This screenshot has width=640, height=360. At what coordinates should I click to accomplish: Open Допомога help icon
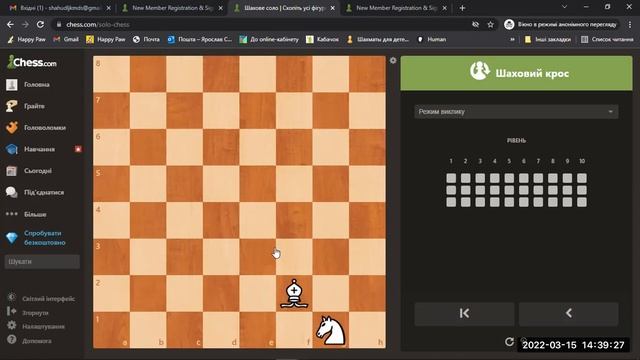11,340
